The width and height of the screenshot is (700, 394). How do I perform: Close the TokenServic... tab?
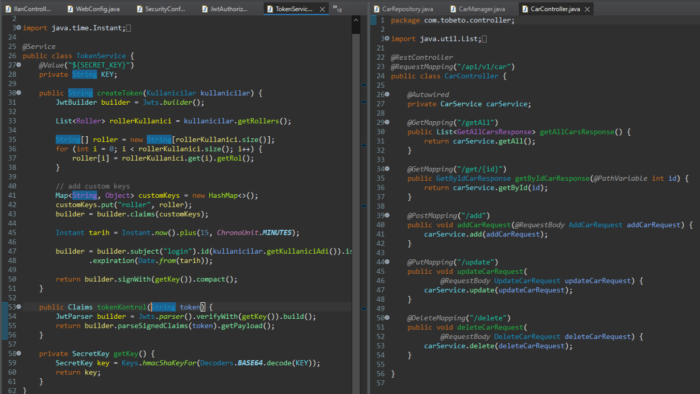pyautogui.click(x=322, y=9)
